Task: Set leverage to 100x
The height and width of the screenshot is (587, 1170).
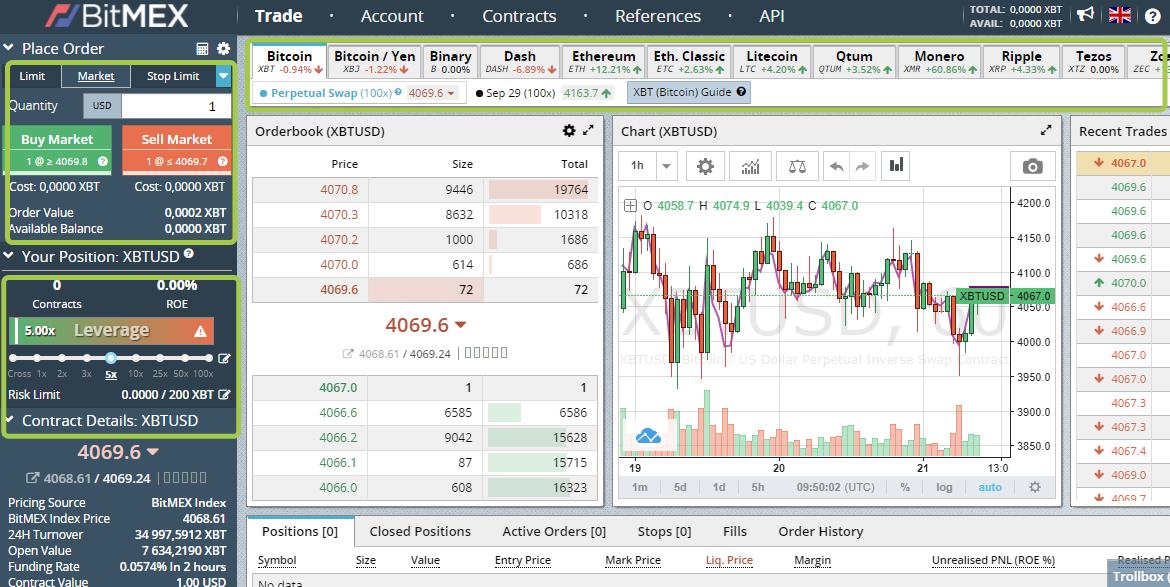Action: point(203,374)
